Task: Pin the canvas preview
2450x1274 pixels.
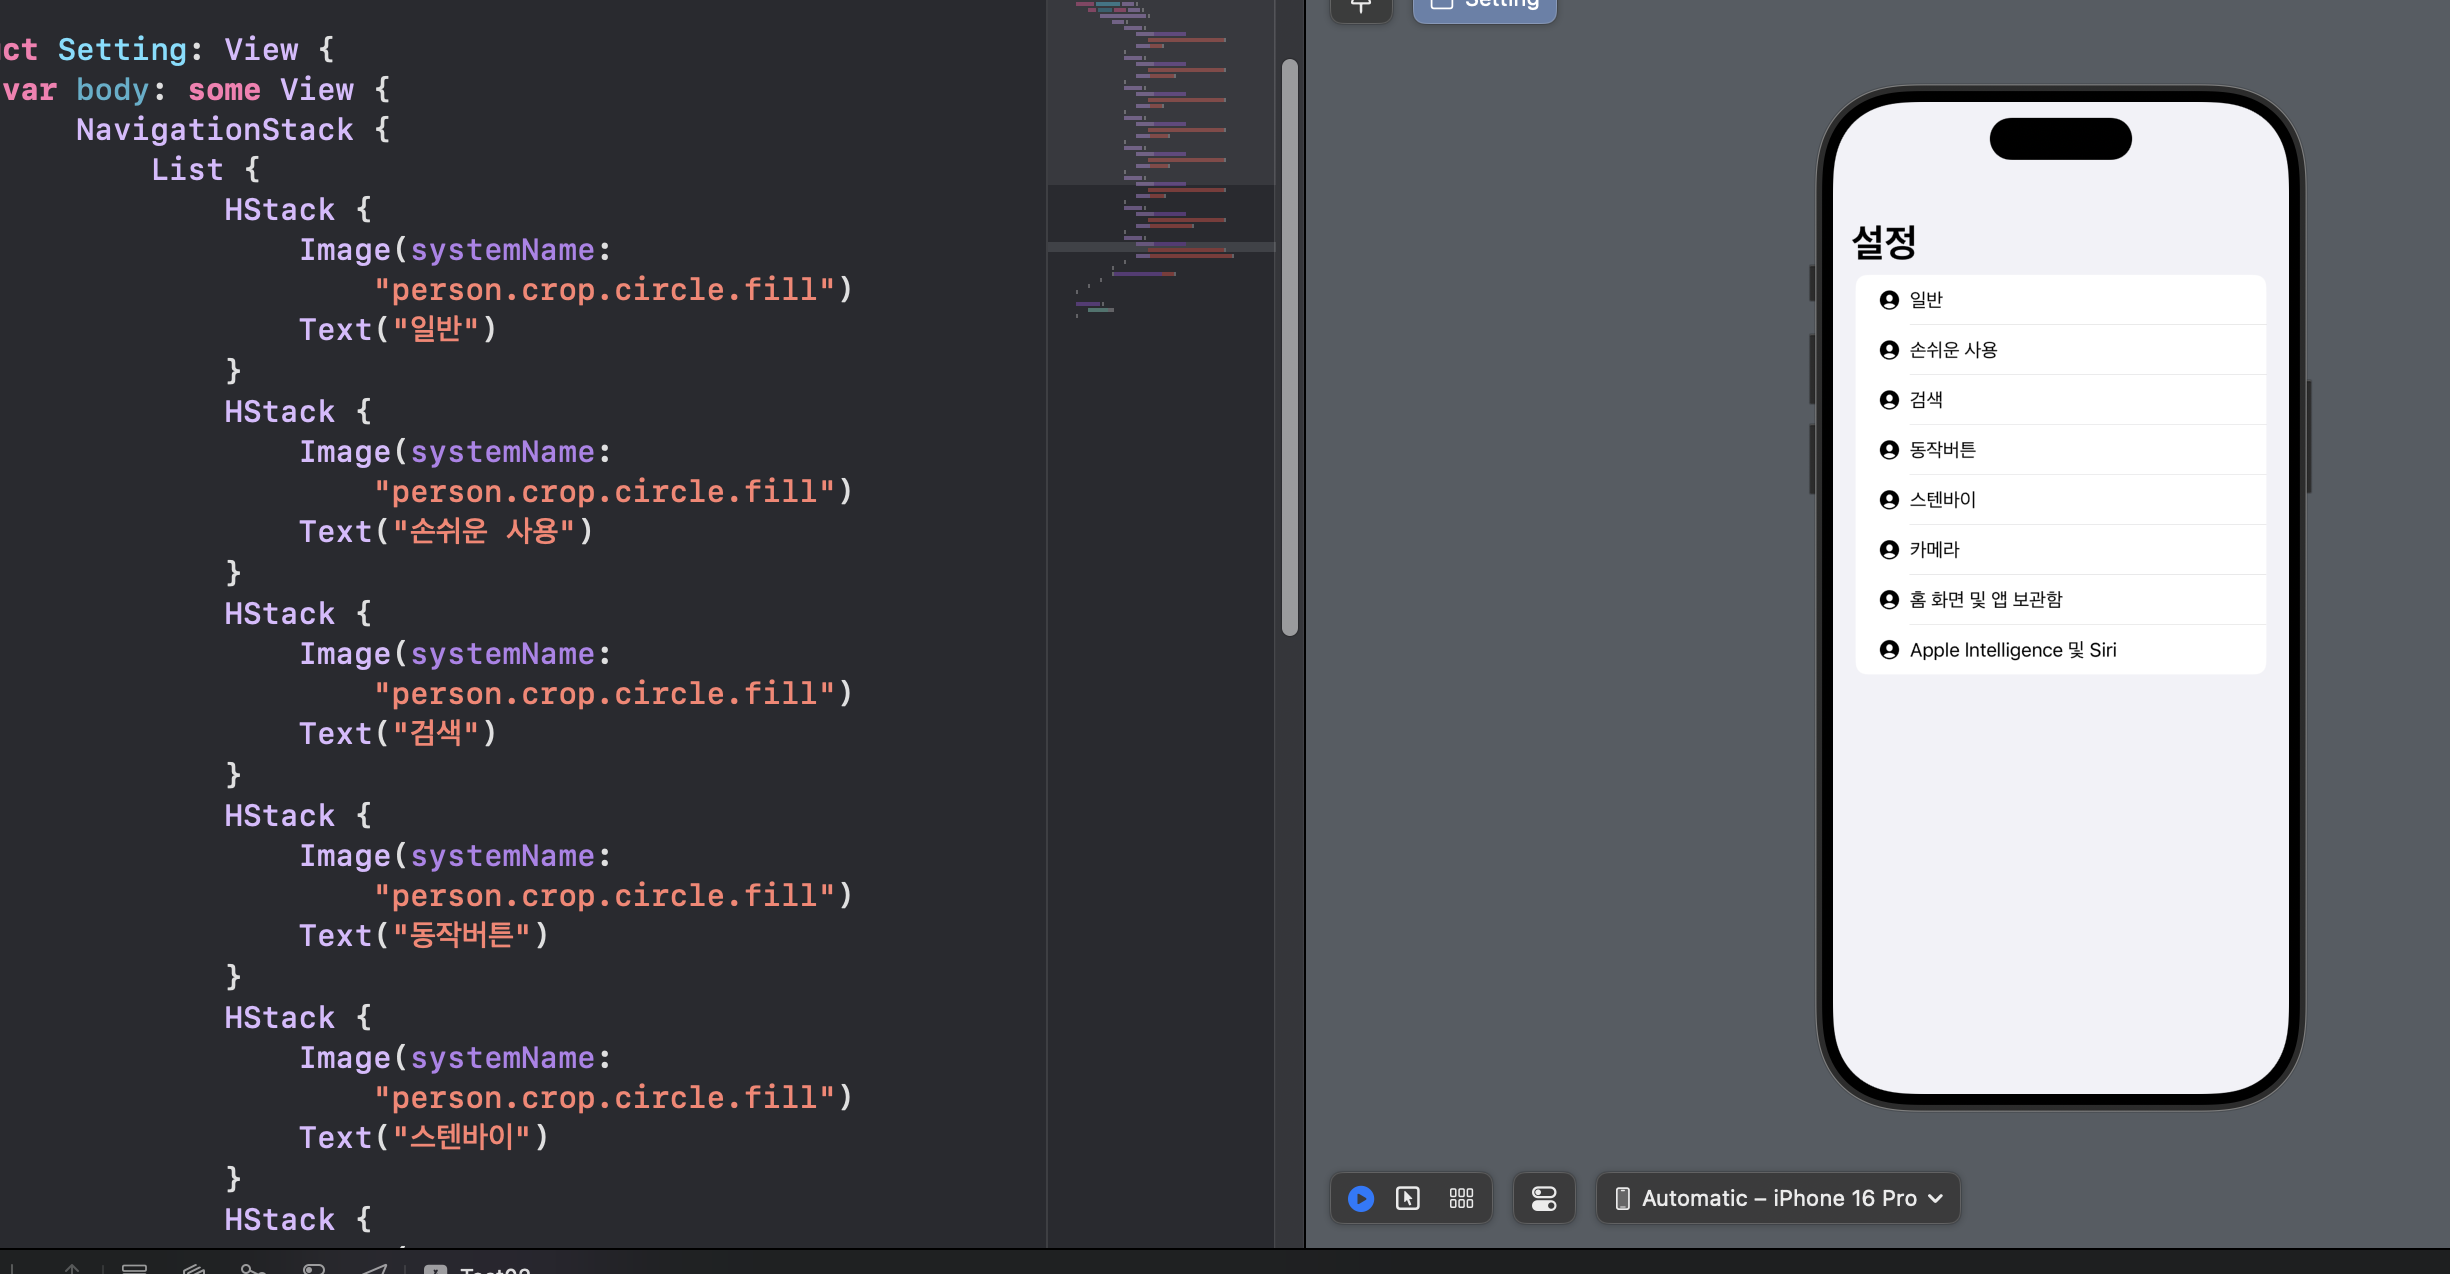Action: click(1361, 8)
